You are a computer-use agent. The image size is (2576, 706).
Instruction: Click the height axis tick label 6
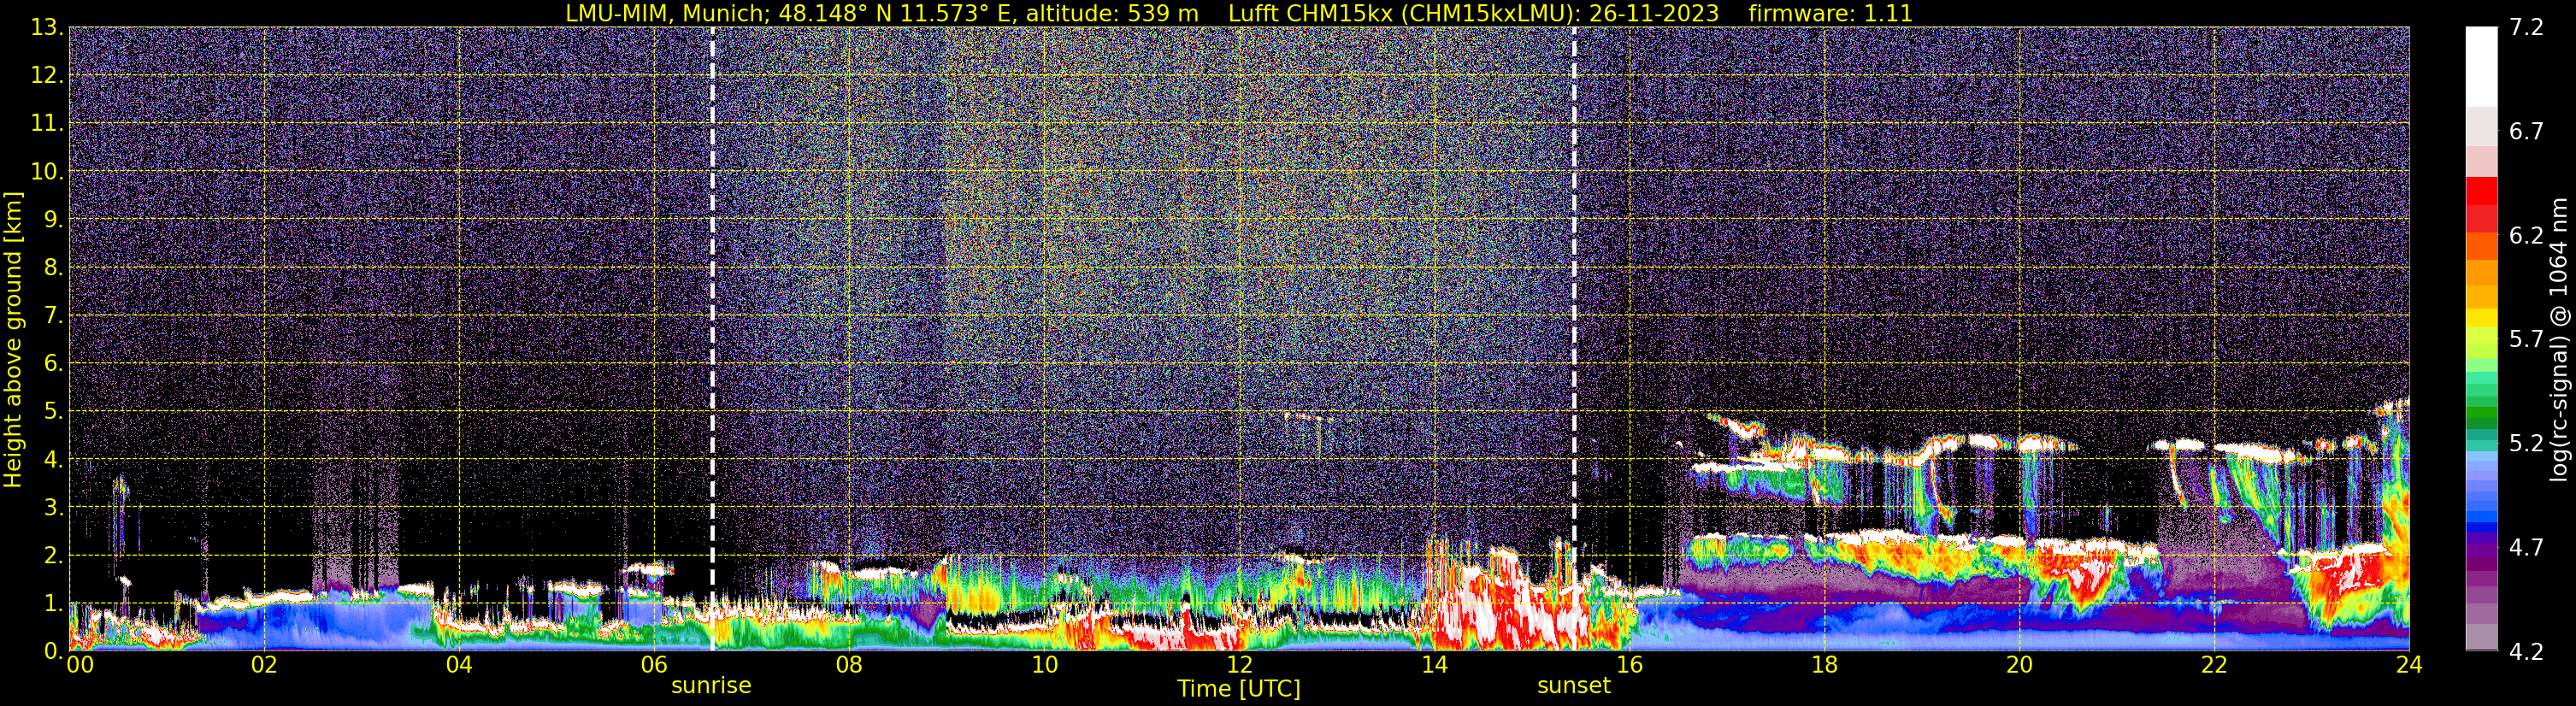point(52,363)
